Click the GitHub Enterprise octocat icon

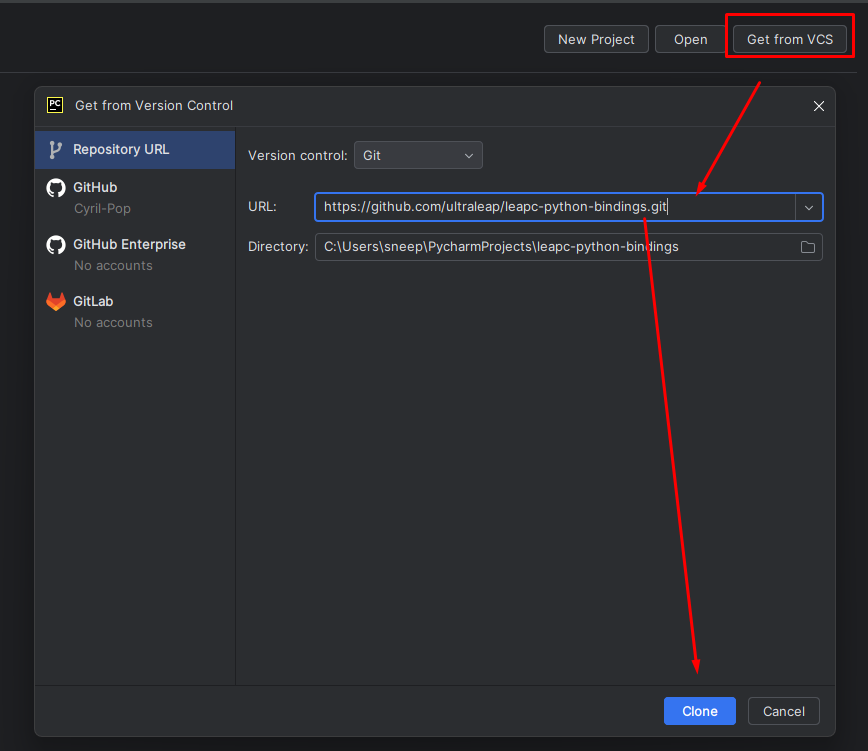pyautogui.click(x=56, y=245)
